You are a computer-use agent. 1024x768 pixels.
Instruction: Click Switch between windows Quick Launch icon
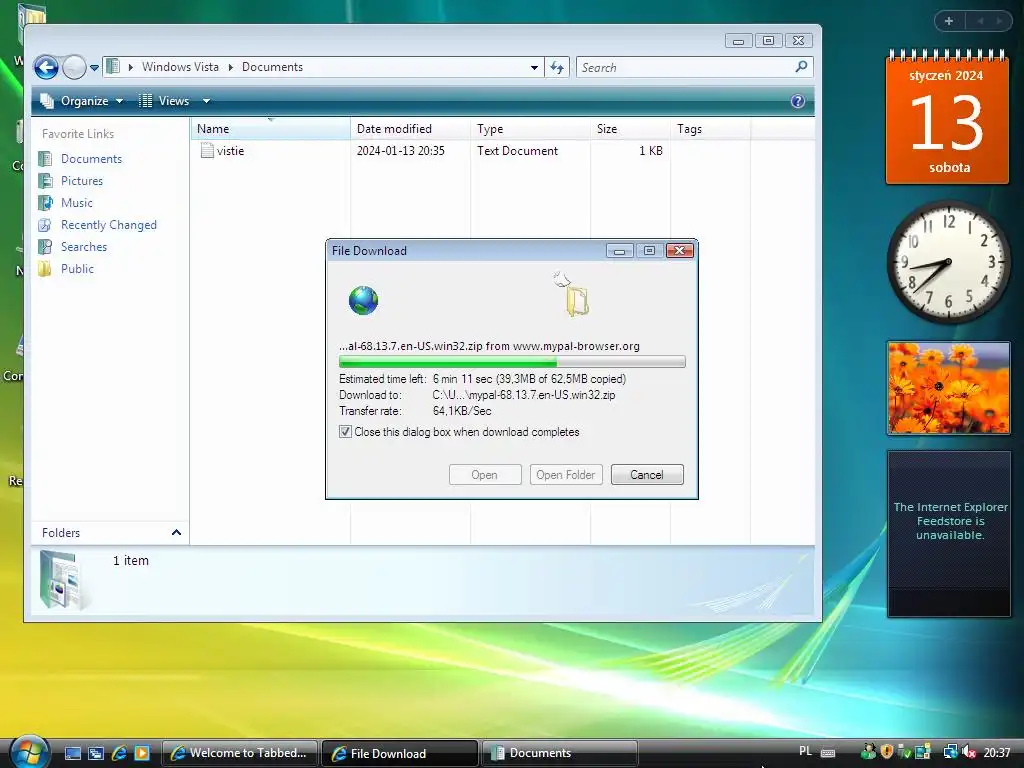point(96,753)
